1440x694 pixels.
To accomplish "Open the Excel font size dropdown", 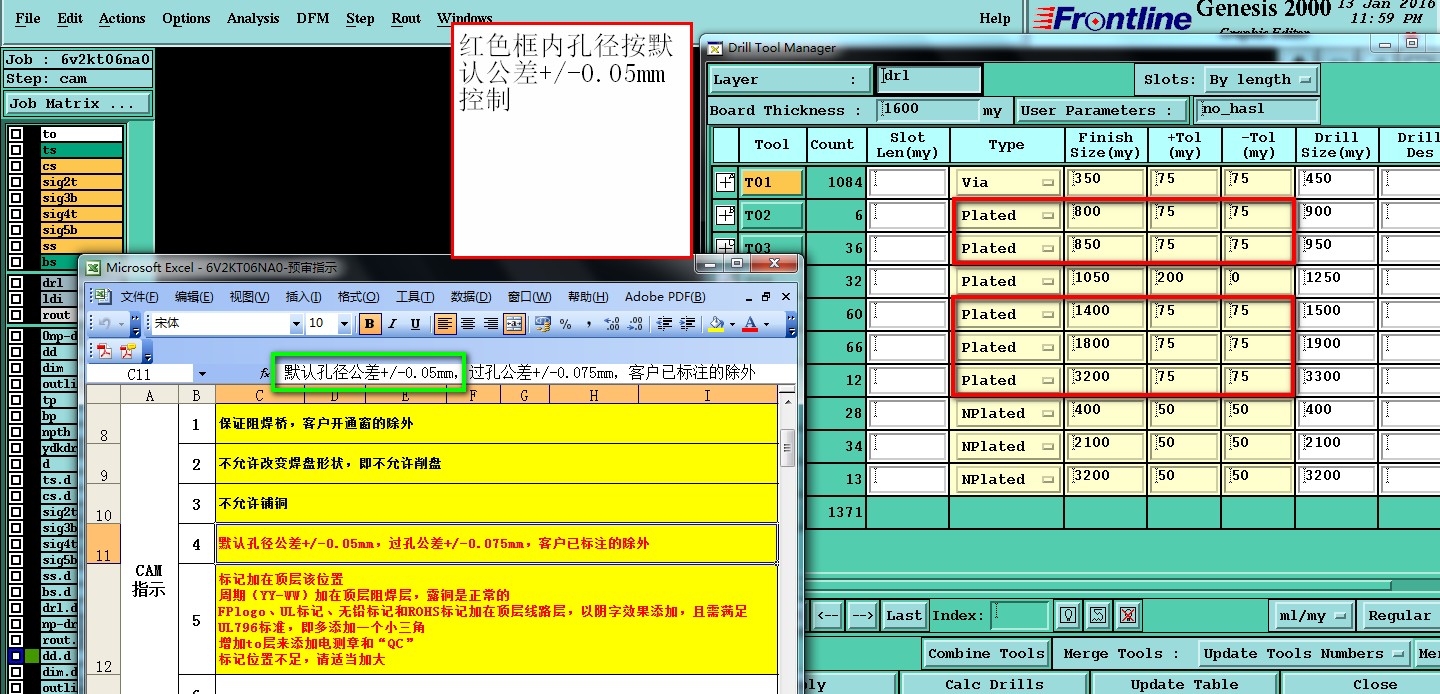I will tap(344, 324).
